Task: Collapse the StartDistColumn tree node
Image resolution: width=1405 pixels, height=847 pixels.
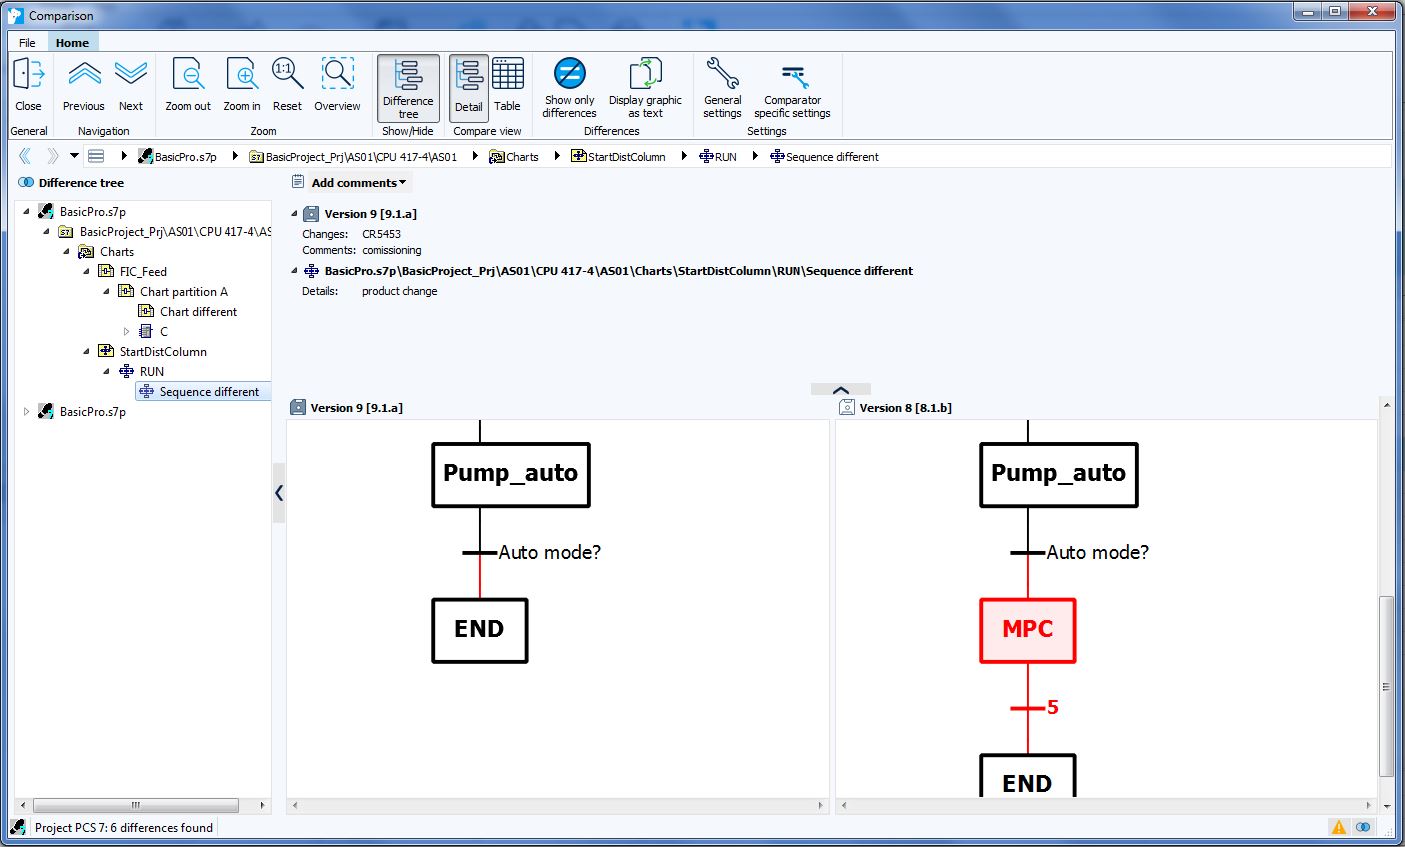Action: point(87,351)
